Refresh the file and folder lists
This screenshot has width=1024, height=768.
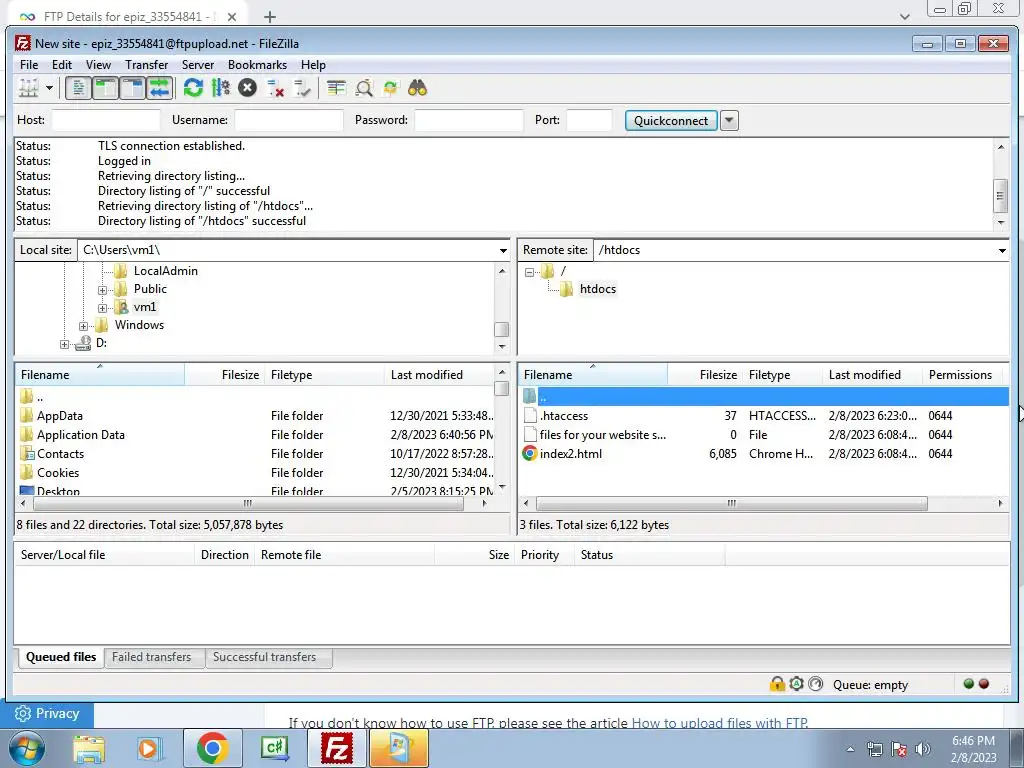193,88
